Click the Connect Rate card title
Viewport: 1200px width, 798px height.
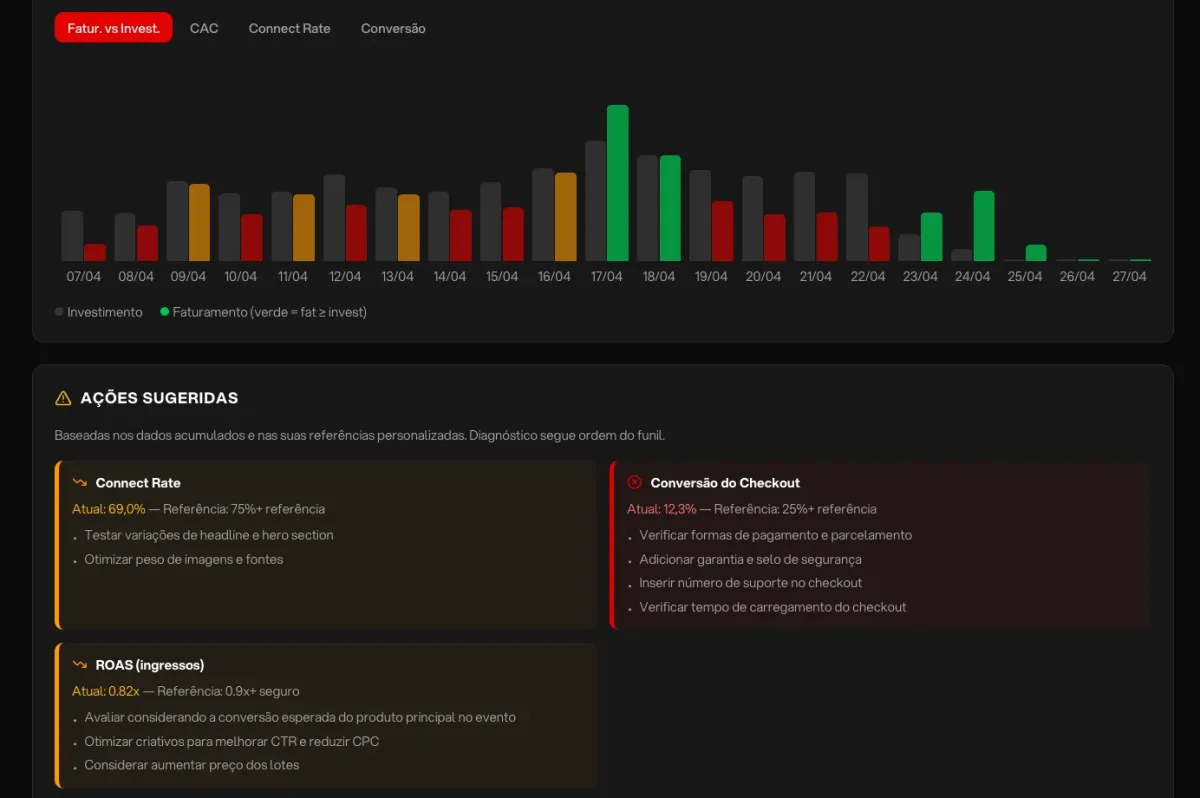[138, 483]
